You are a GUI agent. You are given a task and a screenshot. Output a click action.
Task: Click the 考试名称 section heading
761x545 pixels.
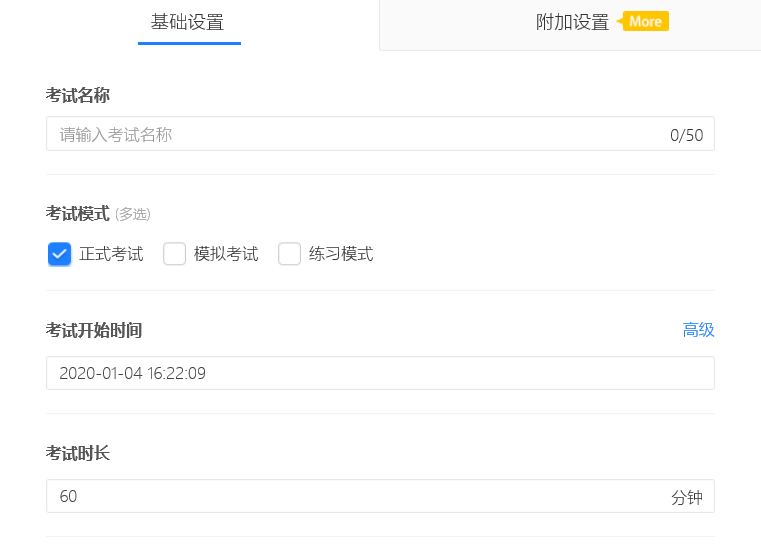(78, 95)
